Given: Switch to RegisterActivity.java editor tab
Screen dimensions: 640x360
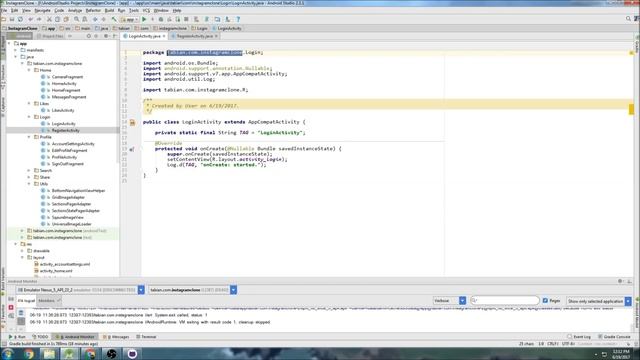Looking at the screenshot, I should click(x=195, y=36).
